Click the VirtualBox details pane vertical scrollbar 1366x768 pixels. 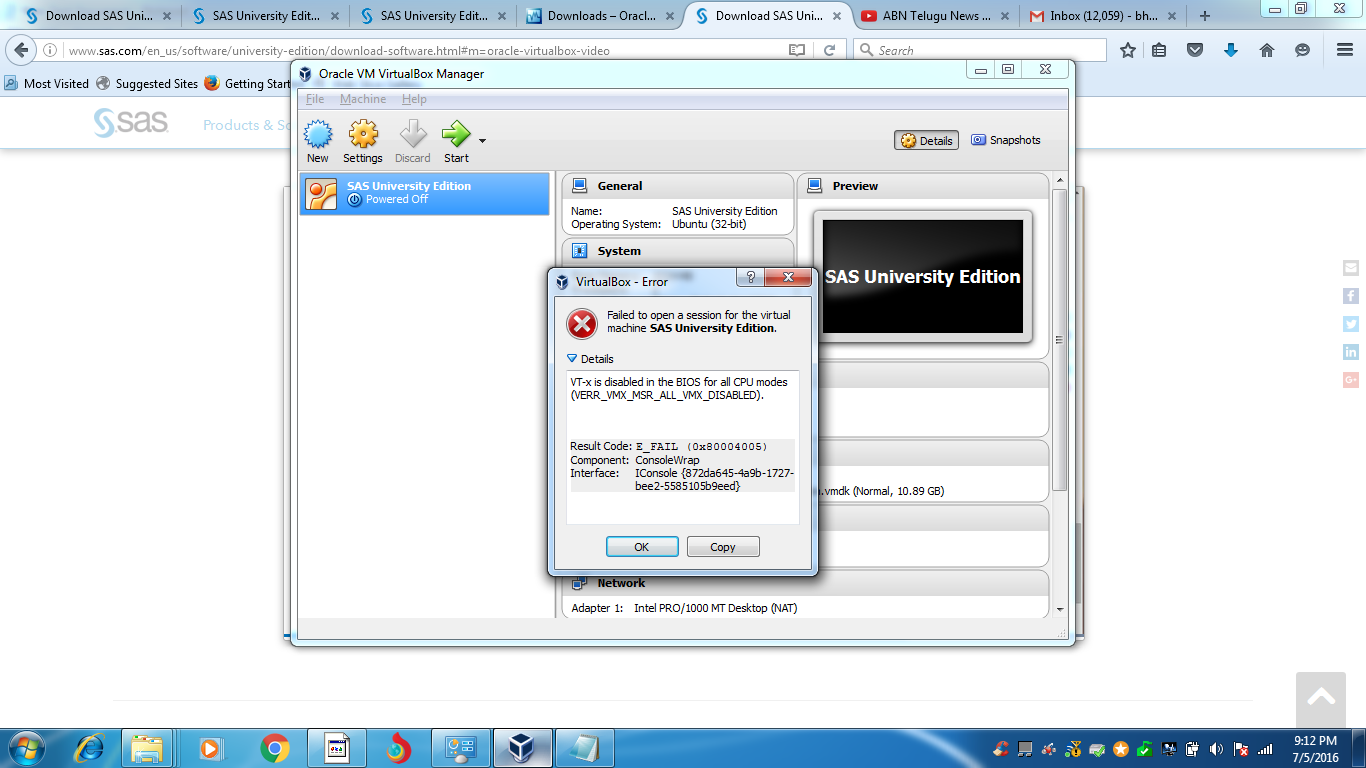click(x=1060, y=341)
